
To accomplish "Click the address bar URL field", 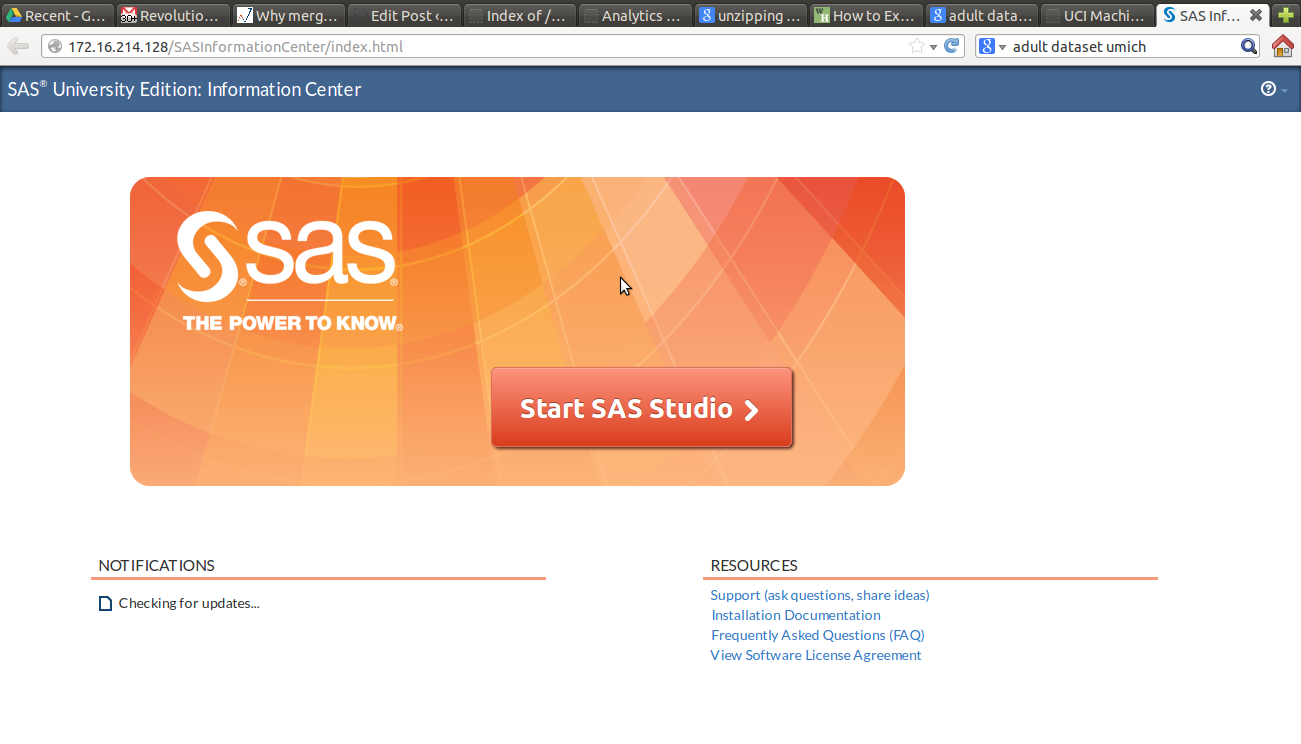I will [x=480, y=47].
